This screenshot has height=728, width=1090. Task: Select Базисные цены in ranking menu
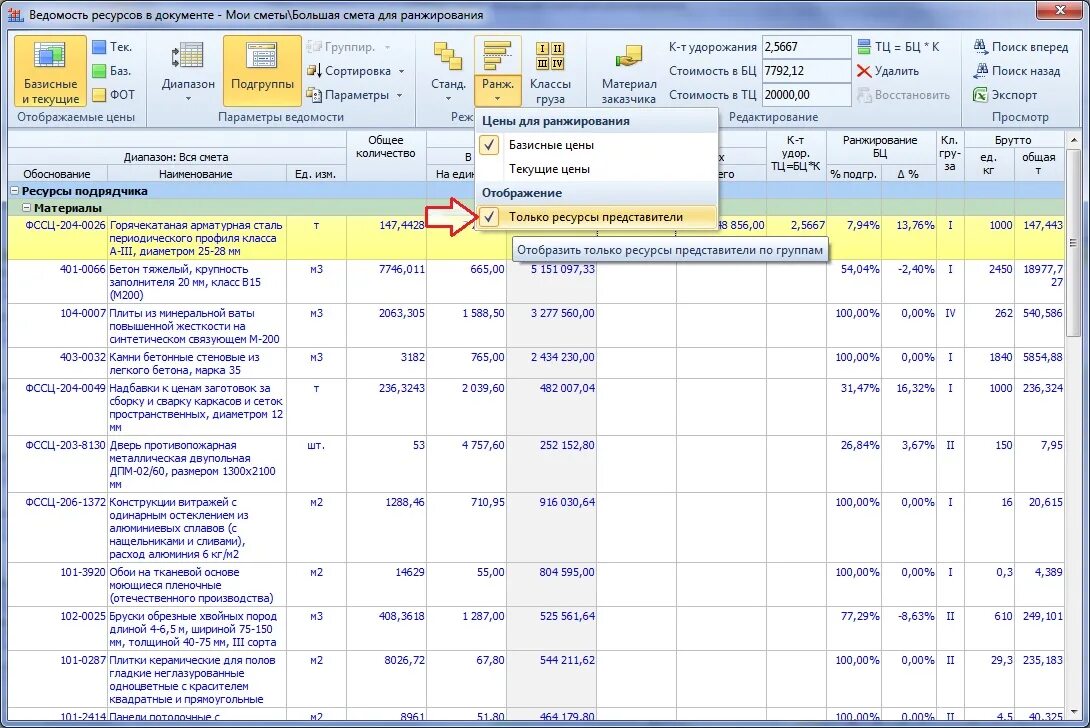click(597, 145)
